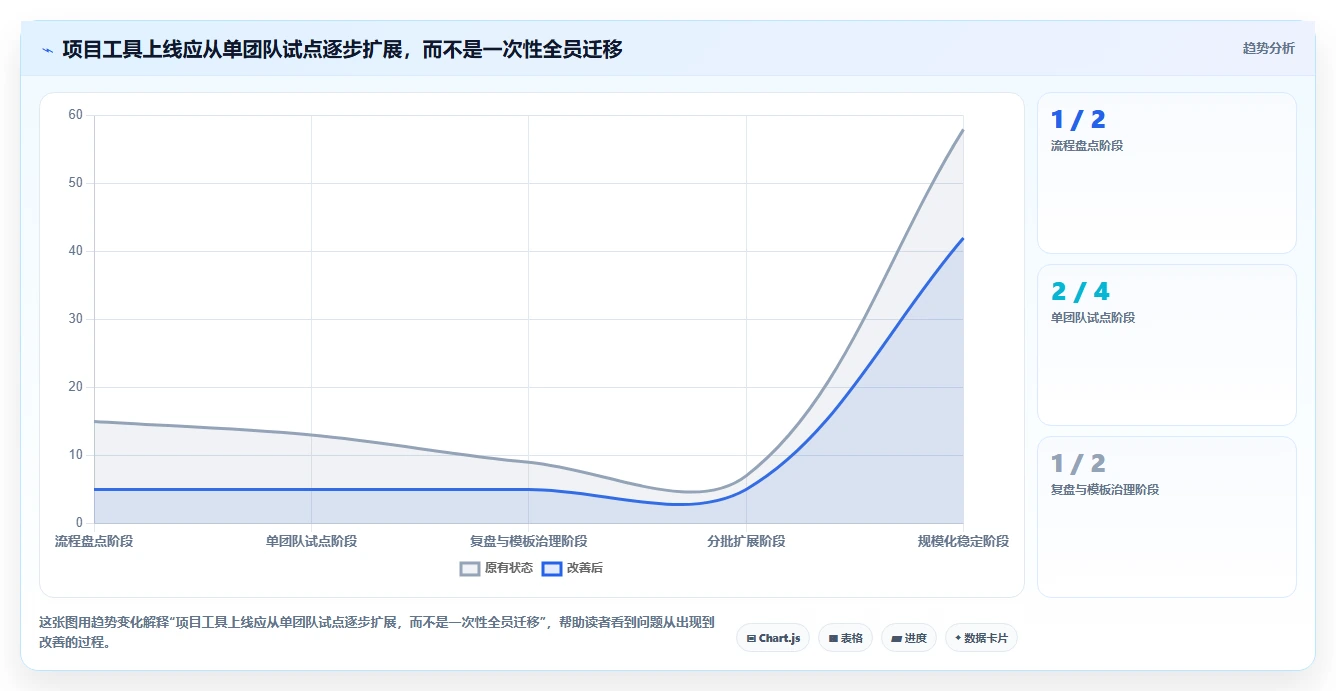Select the 进度 tag
The image size is (1336, 691).
pyautogui.click(x=908, y=638)
